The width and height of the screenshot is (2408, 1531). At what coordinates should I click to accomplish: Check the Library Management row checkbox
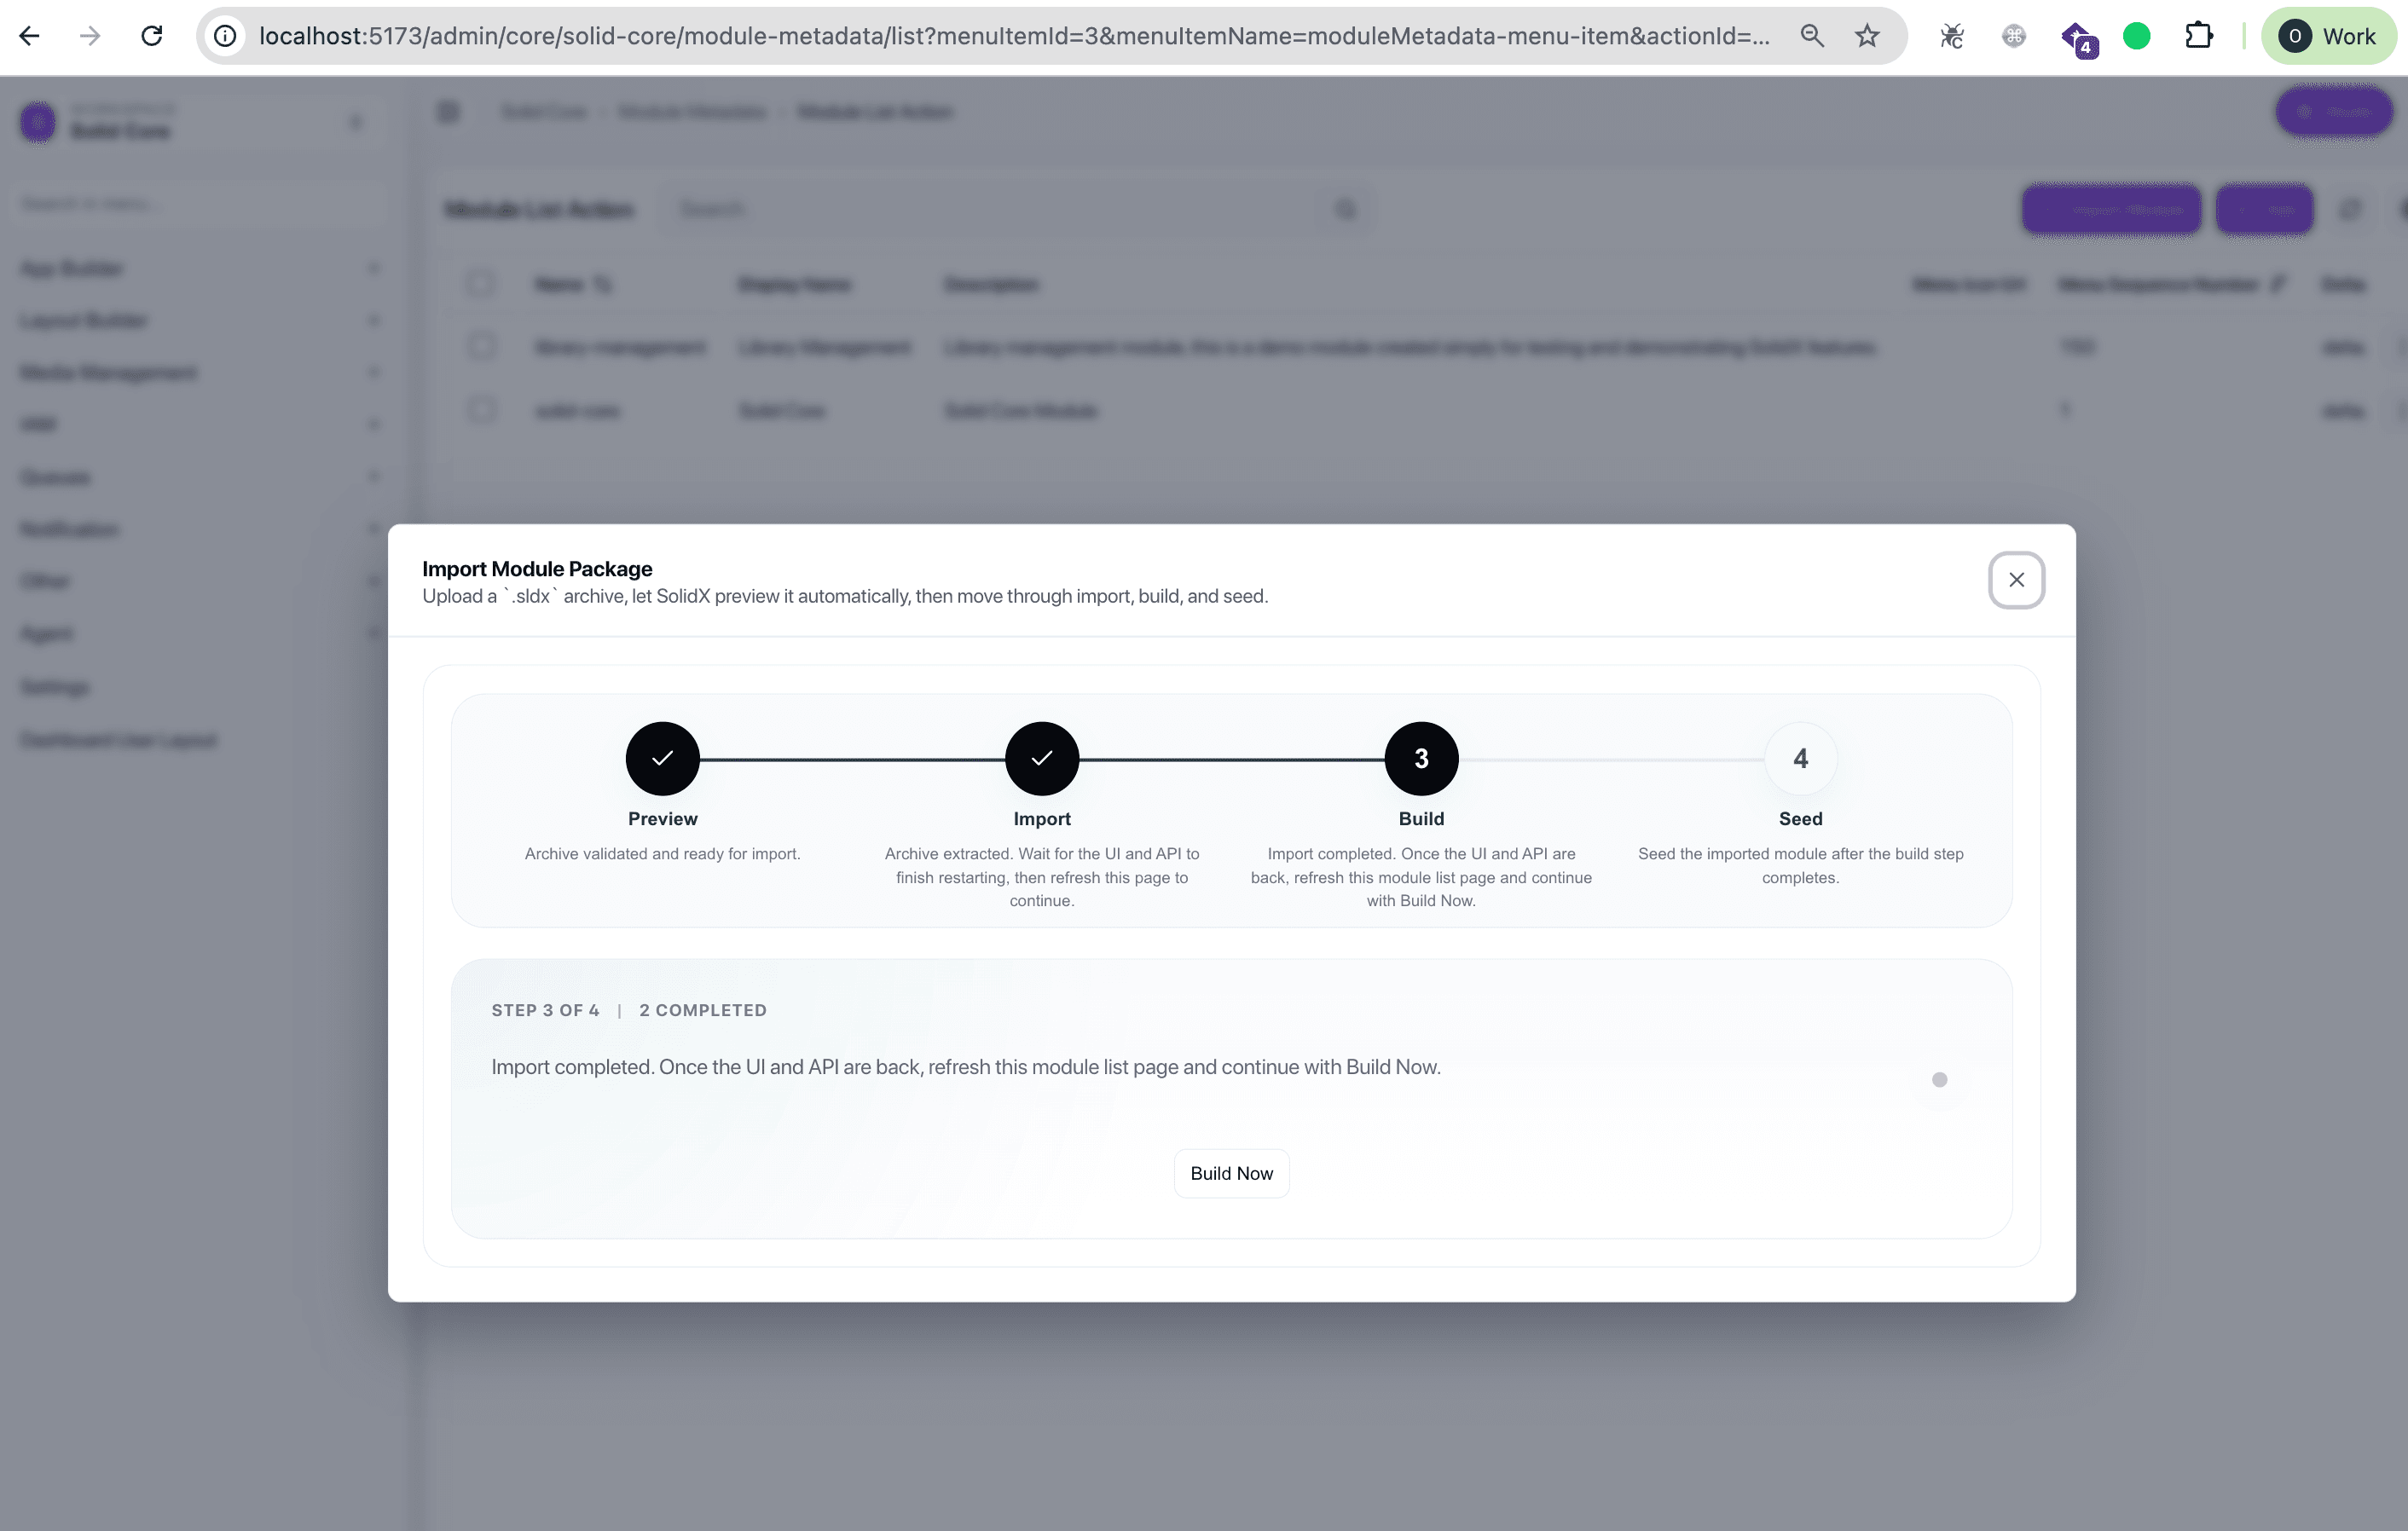481,347
